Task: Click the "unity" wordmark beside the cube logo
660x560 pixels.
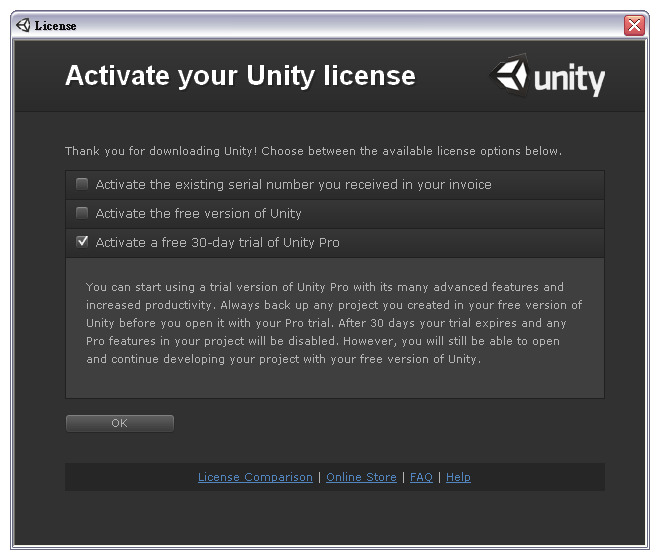Action: click(x=570, y=79)
